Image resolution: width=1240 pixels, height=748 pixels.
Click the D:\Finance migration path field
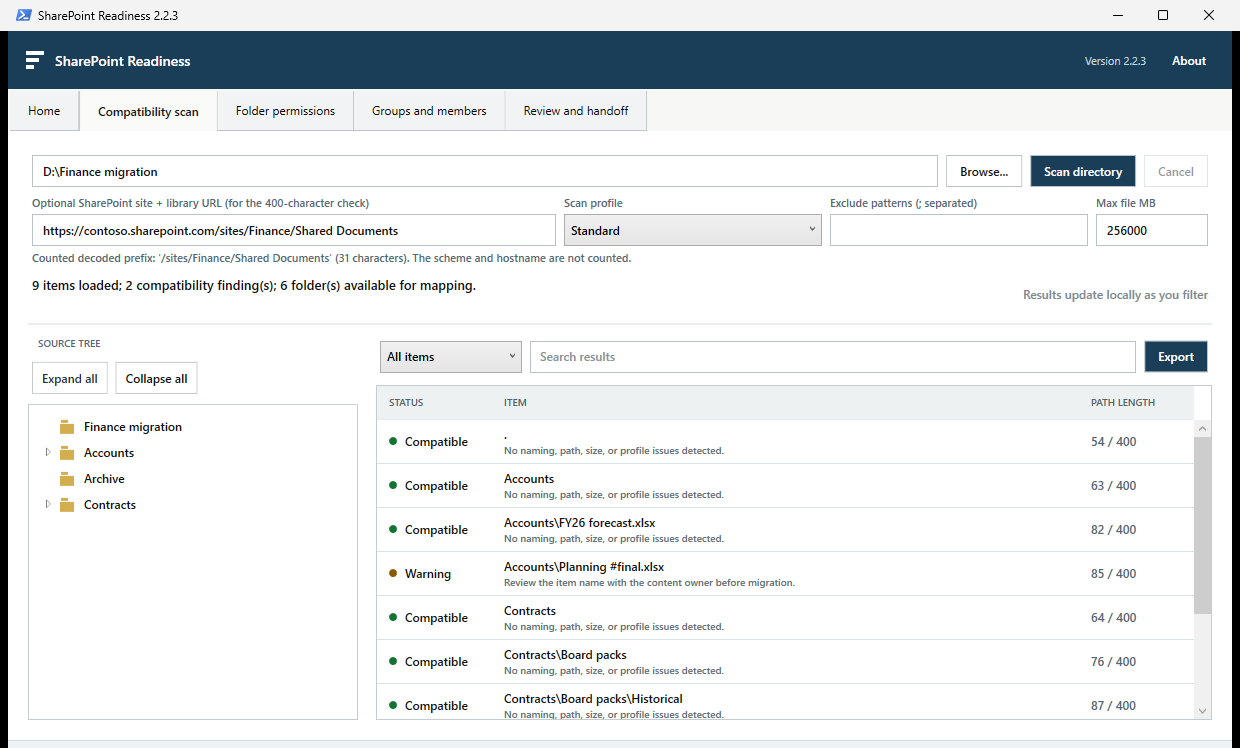pyautogui.click(x=485, y=171)
